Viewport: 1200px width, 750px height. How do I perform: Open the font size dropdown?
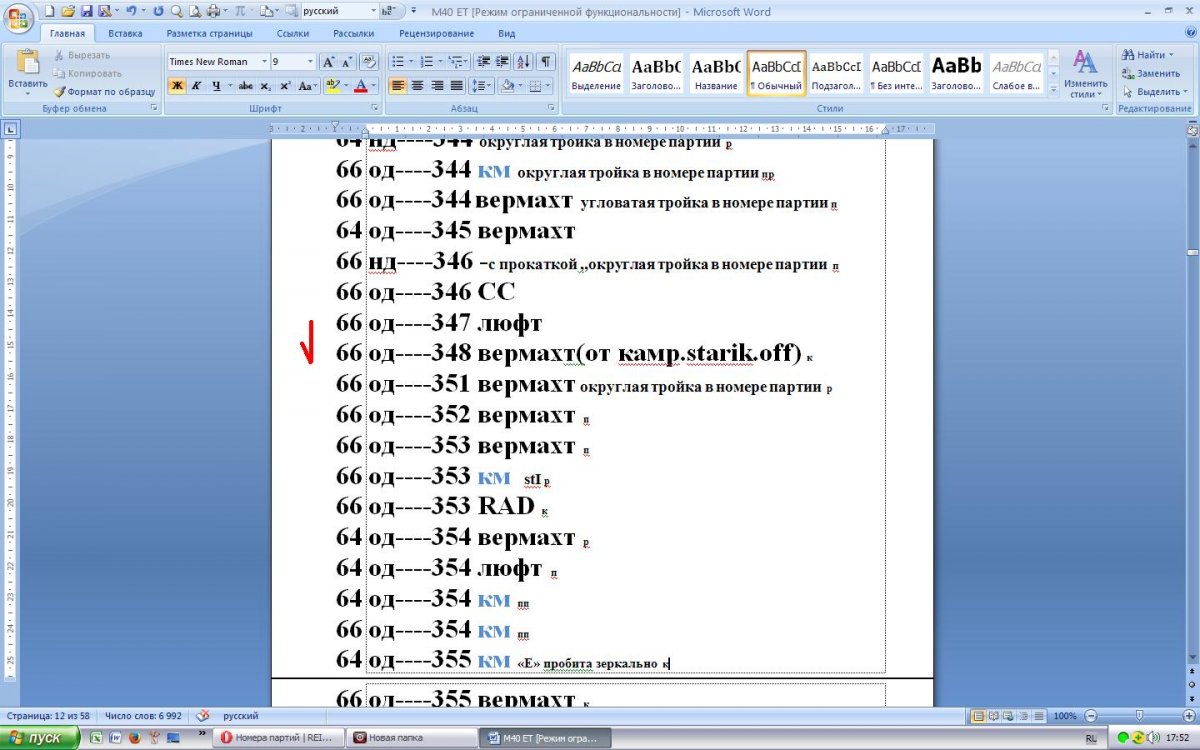coord(310,62)
